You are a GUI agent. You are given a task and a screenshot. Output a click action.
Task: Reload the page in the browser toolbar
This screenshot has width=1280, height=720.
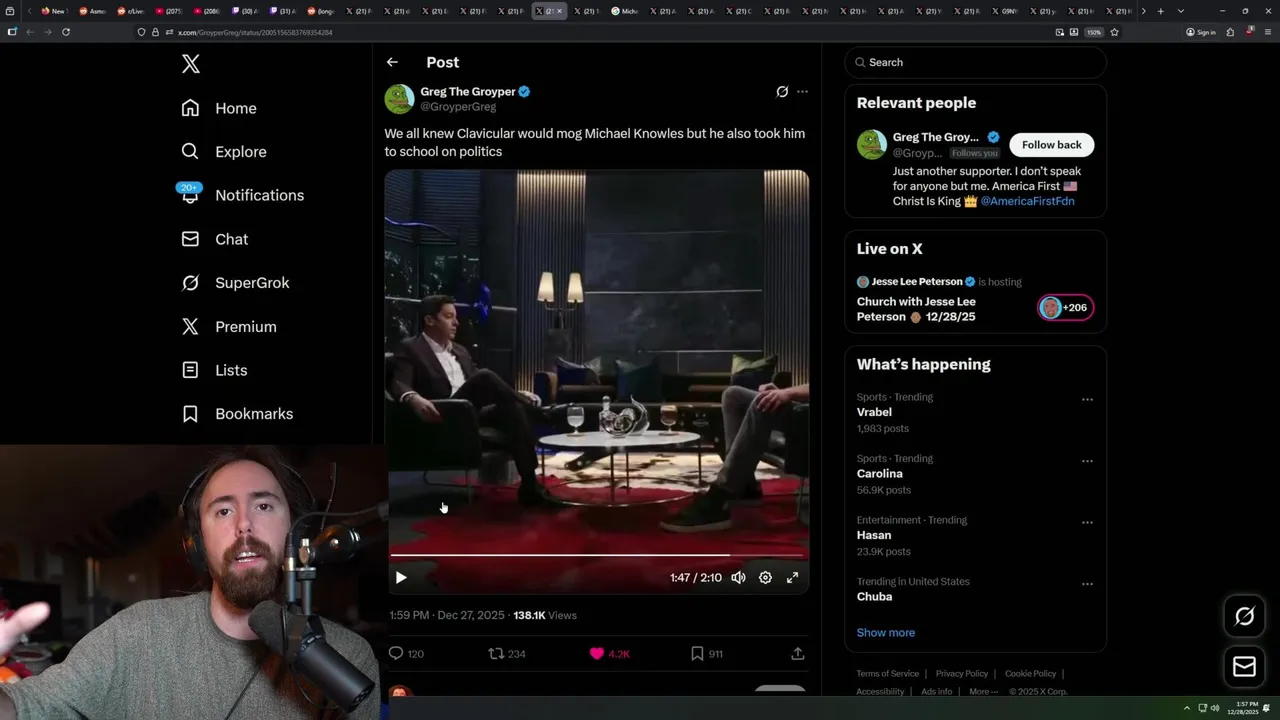66,32
